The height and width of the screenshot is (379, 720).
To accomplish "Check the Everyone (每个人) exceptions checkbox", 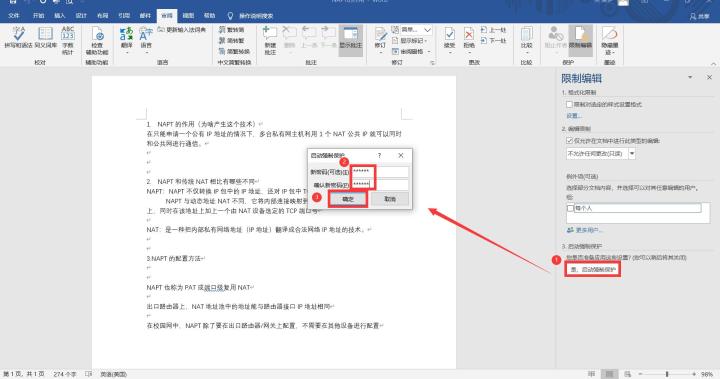I will pos(570,208).
